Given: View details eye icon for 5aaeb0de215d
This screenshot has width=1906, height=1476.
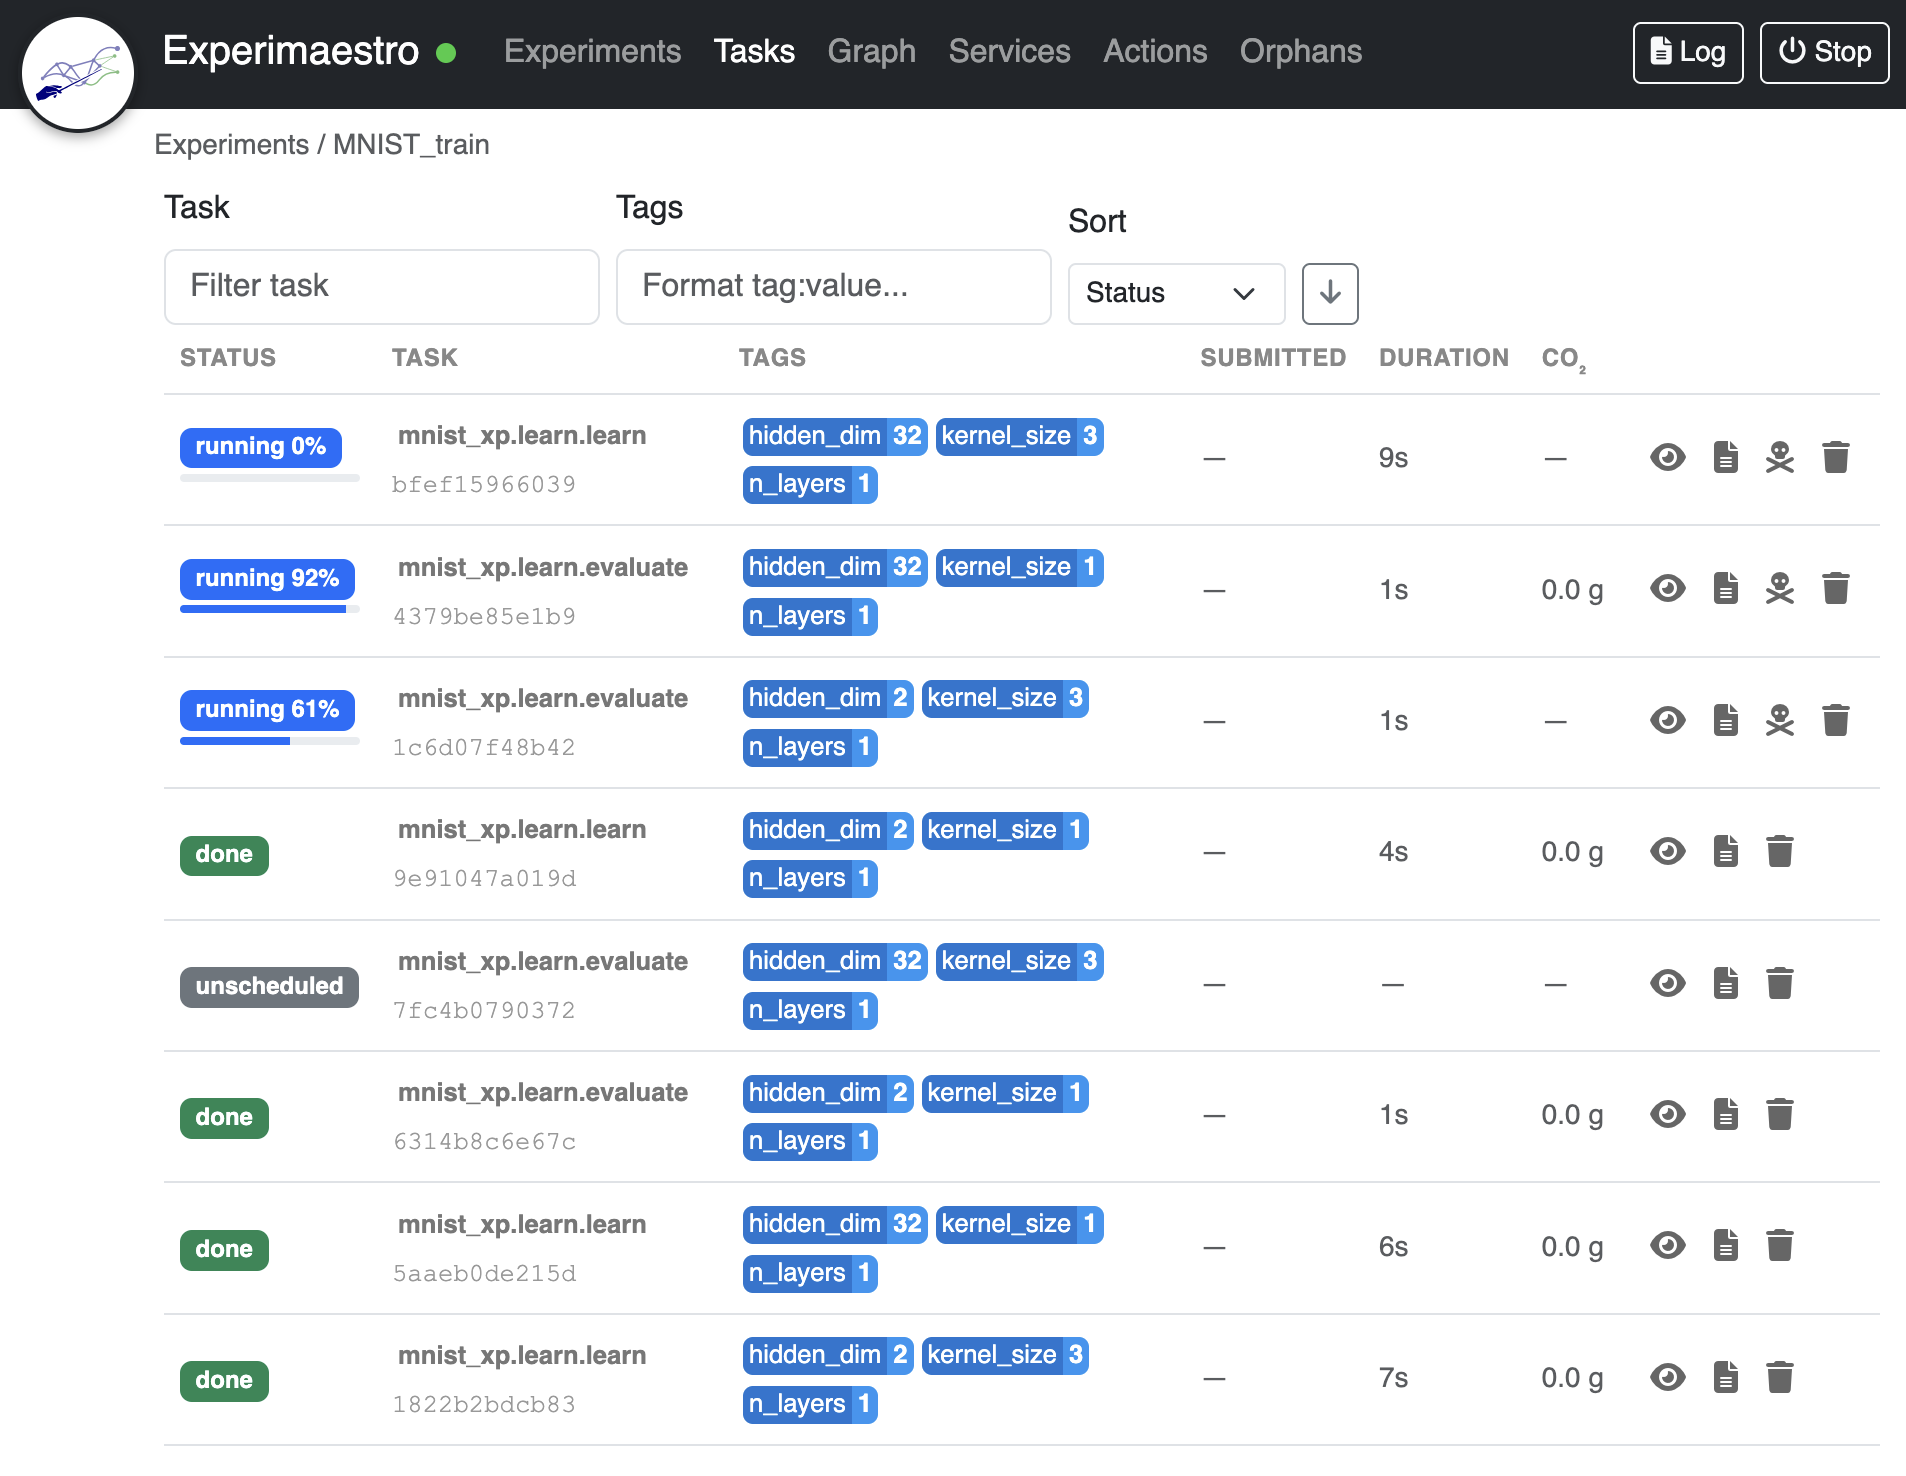Looking at the screenshot, I should 1667,1247.
